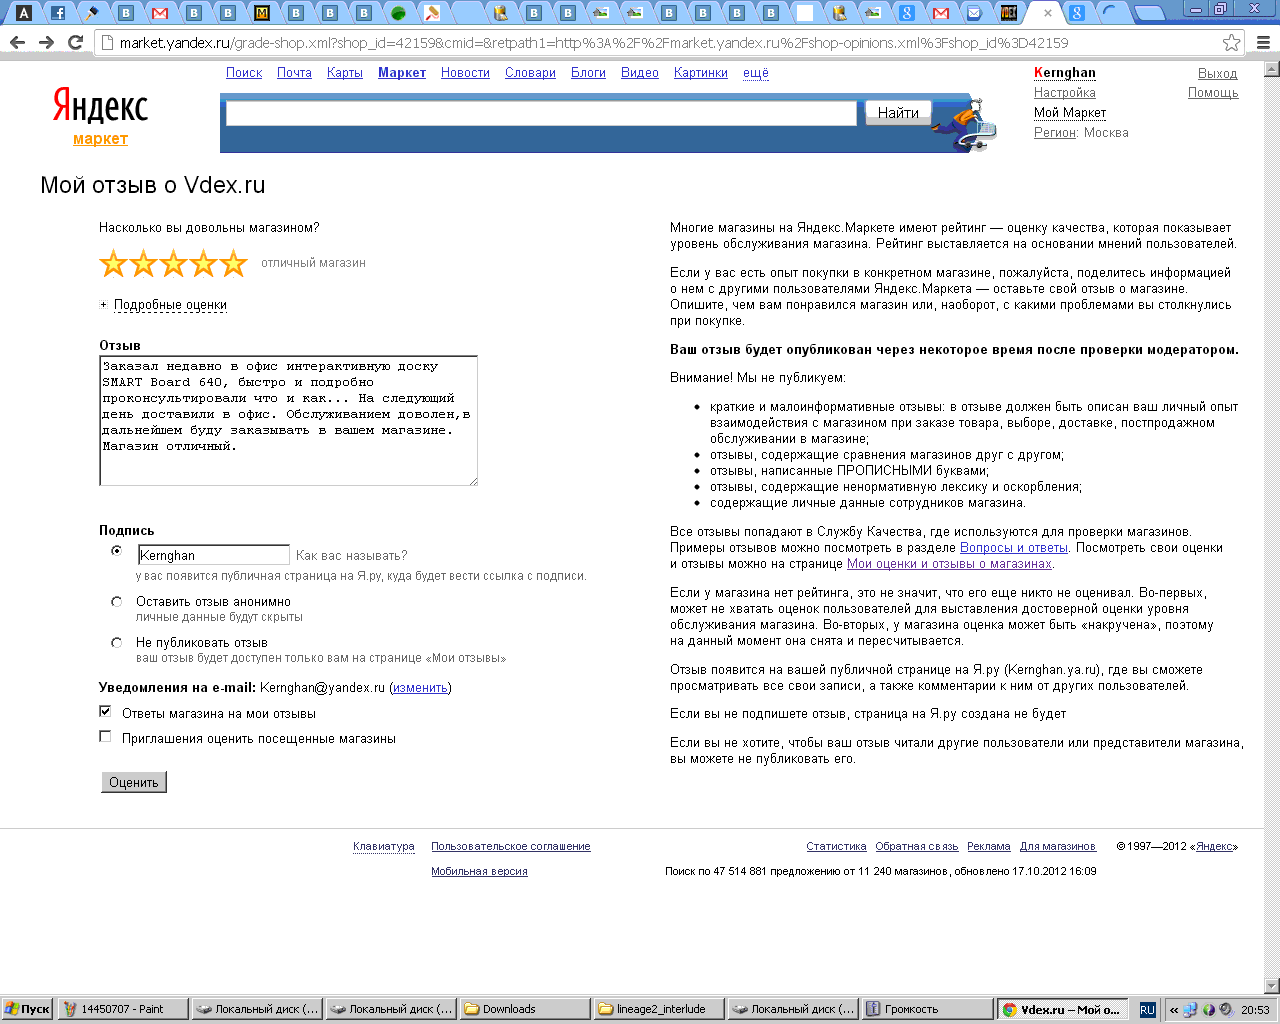Image resolution: width=1280 pixels, height=1024 pixels.
Task: Select the Kernghan signature radio button
Action: point(117,551)
